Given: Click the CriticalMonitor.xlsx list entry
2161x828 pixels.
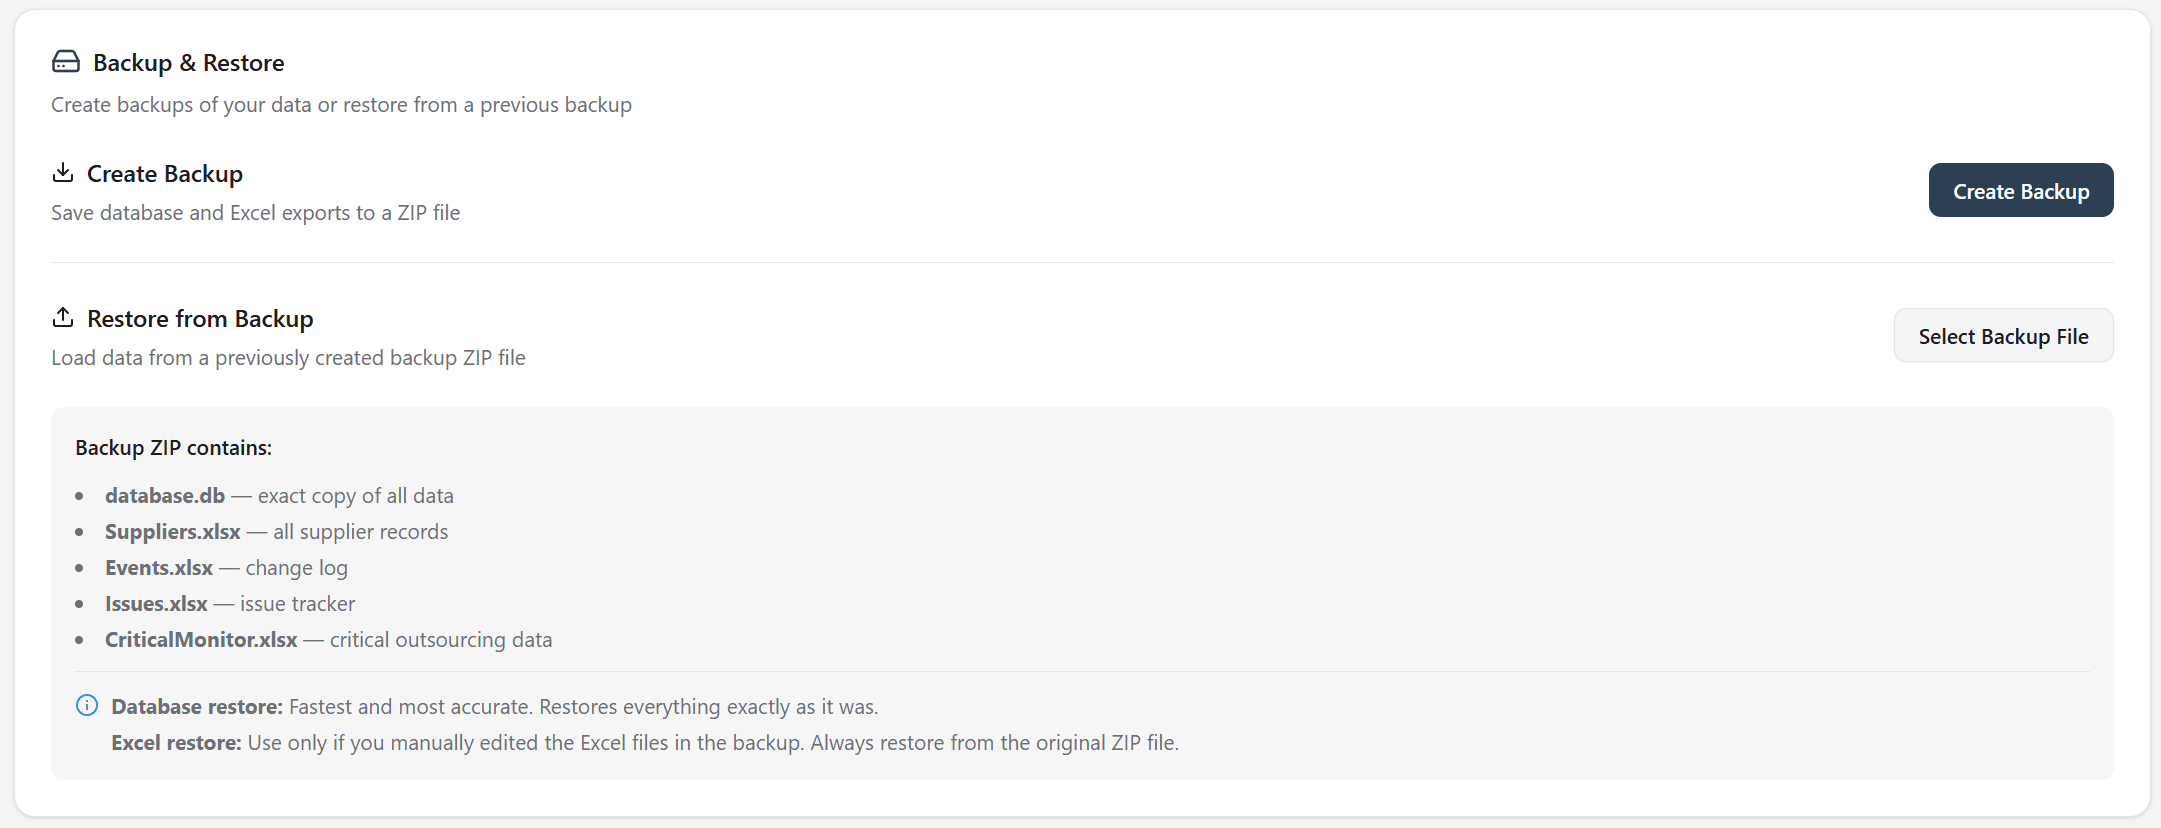Looking at the screenshot, I should (x=328, y=640).
